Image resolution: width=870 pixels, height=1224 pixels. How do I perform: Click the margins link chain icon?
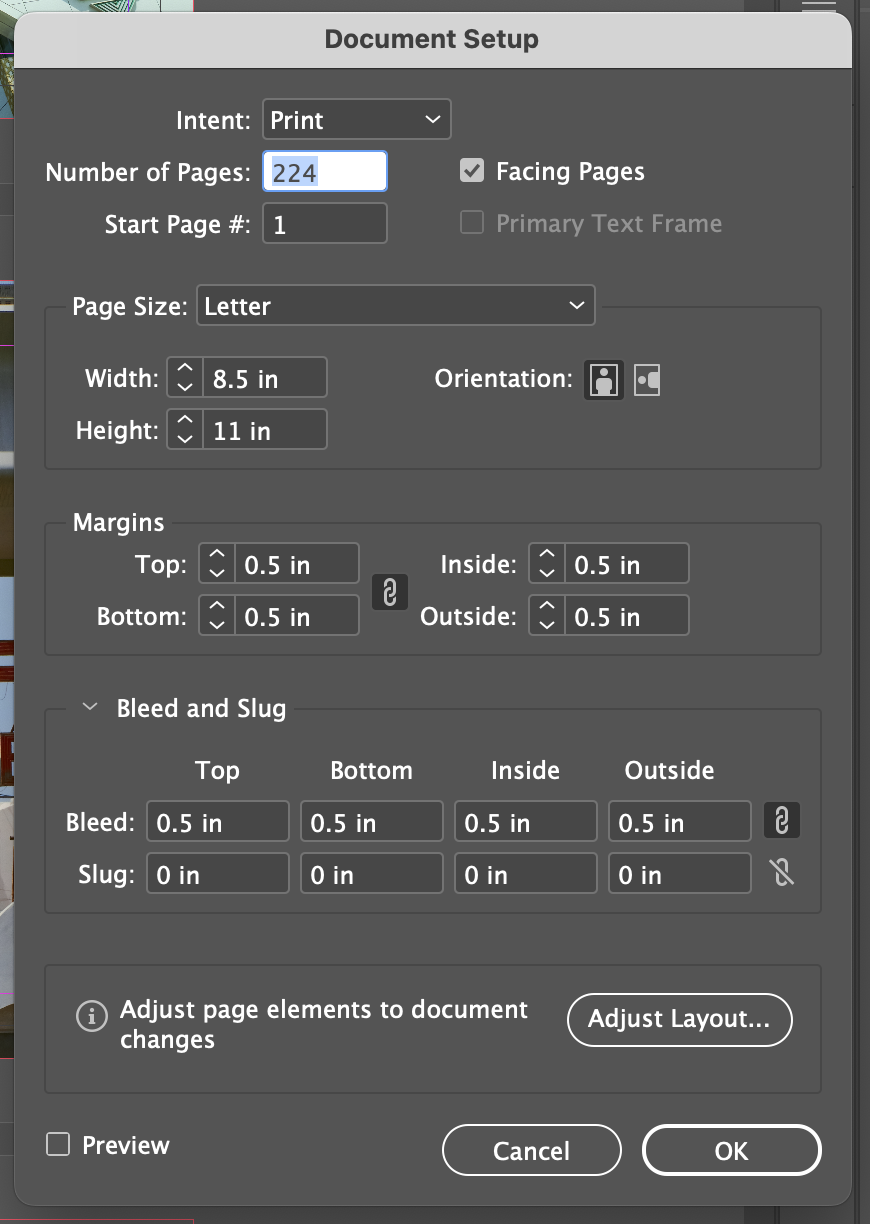point(389,592)
